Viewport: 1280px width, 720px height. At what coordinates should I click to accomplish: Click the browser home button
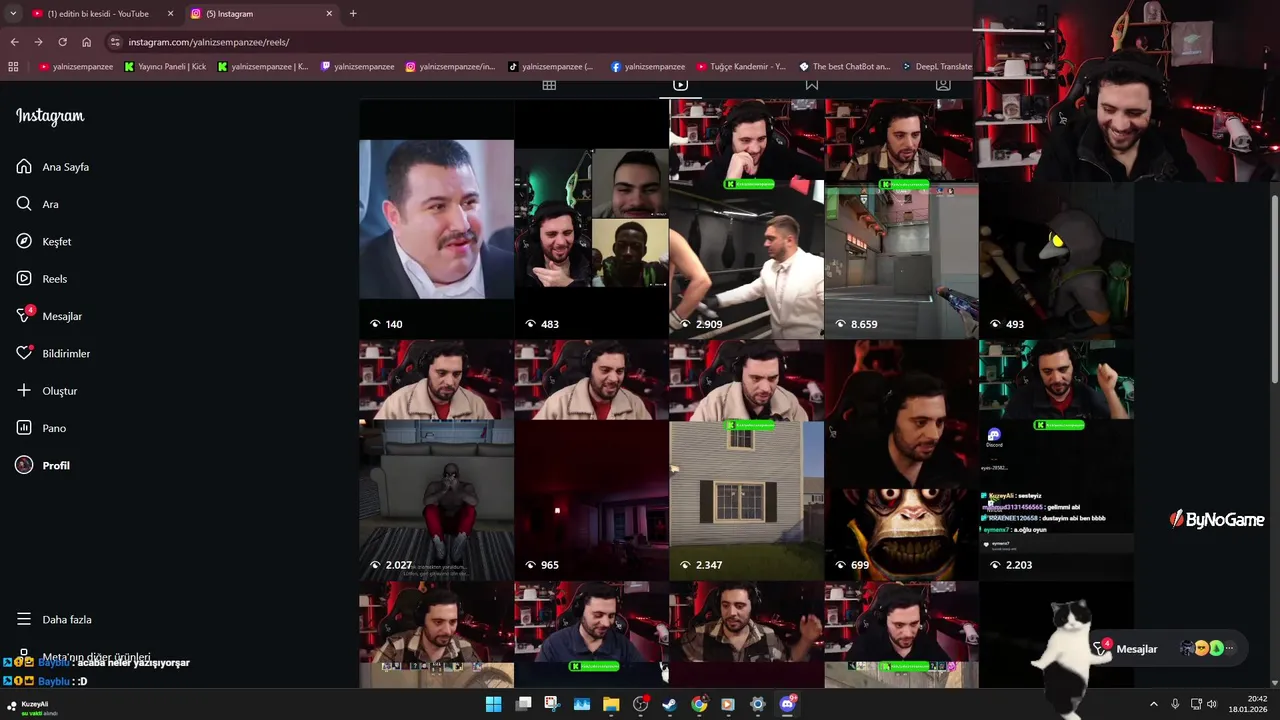pyautogui.click(x=86, y=42)
